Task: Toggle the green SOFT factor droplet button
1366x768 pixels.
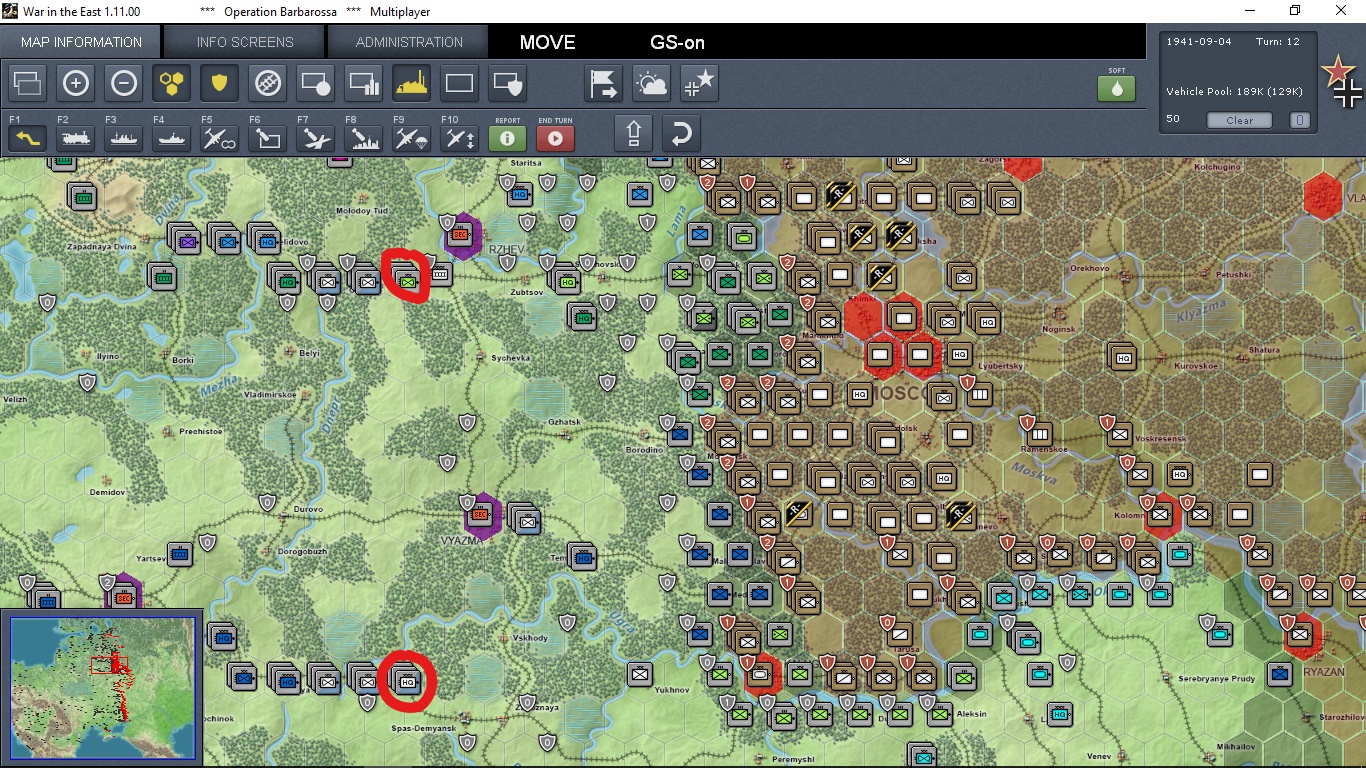Action: click(1116, 87)
